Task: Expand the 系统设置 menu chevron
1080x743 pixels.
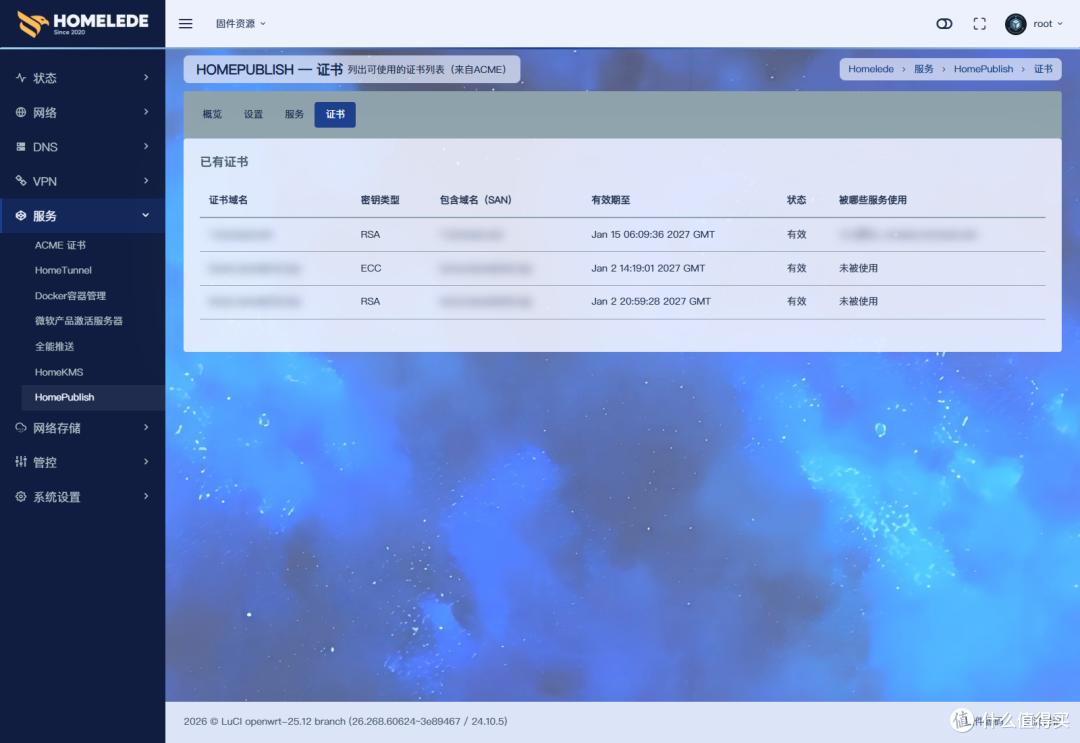Action: (x=146, y=496)
